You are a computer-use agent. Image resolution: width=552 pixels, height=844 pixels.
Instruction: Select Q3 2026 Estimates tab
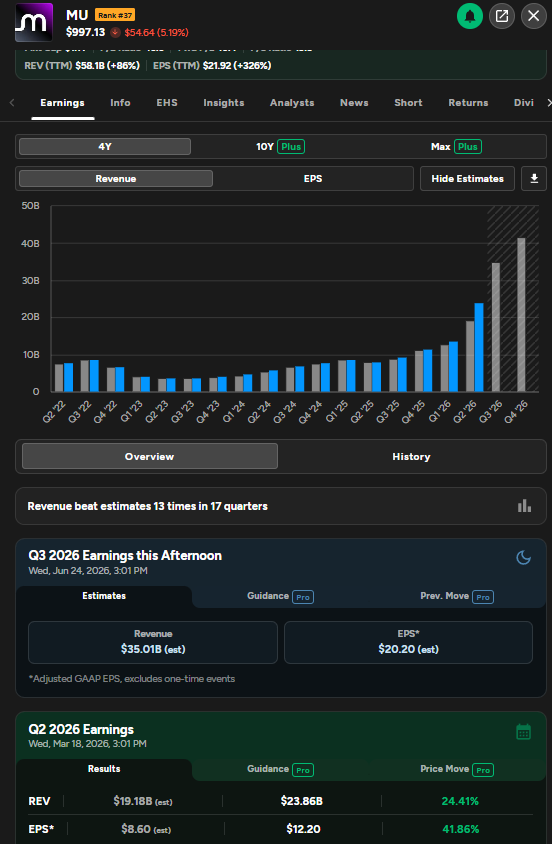pos(104,596)
